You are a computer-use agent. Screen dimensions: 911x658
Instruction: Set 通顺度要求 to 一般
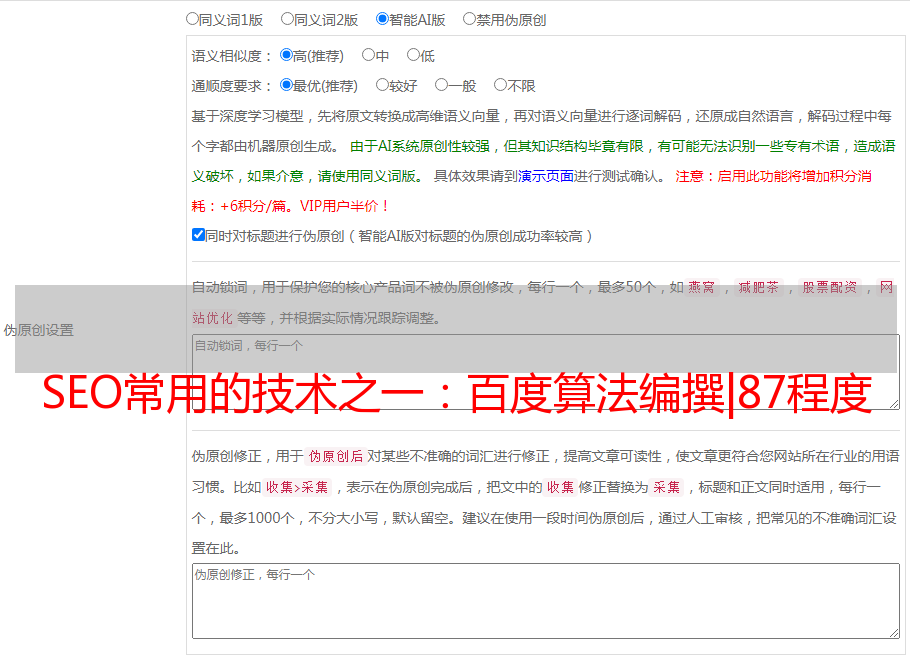[442, 85]
